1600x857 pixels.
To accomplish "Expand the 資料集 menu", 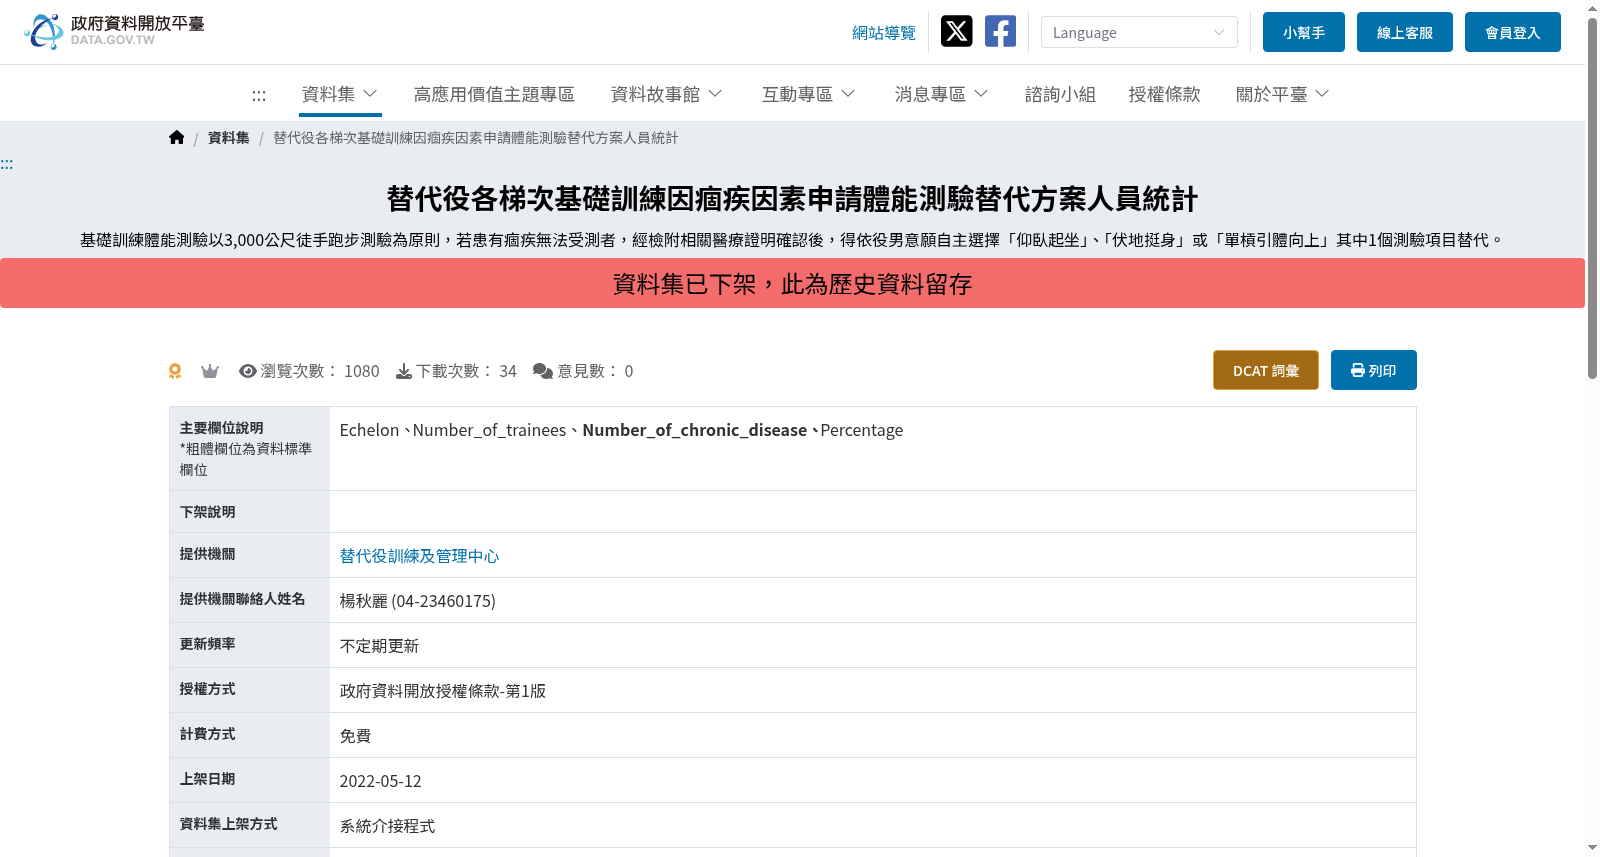I will point(339,94).
